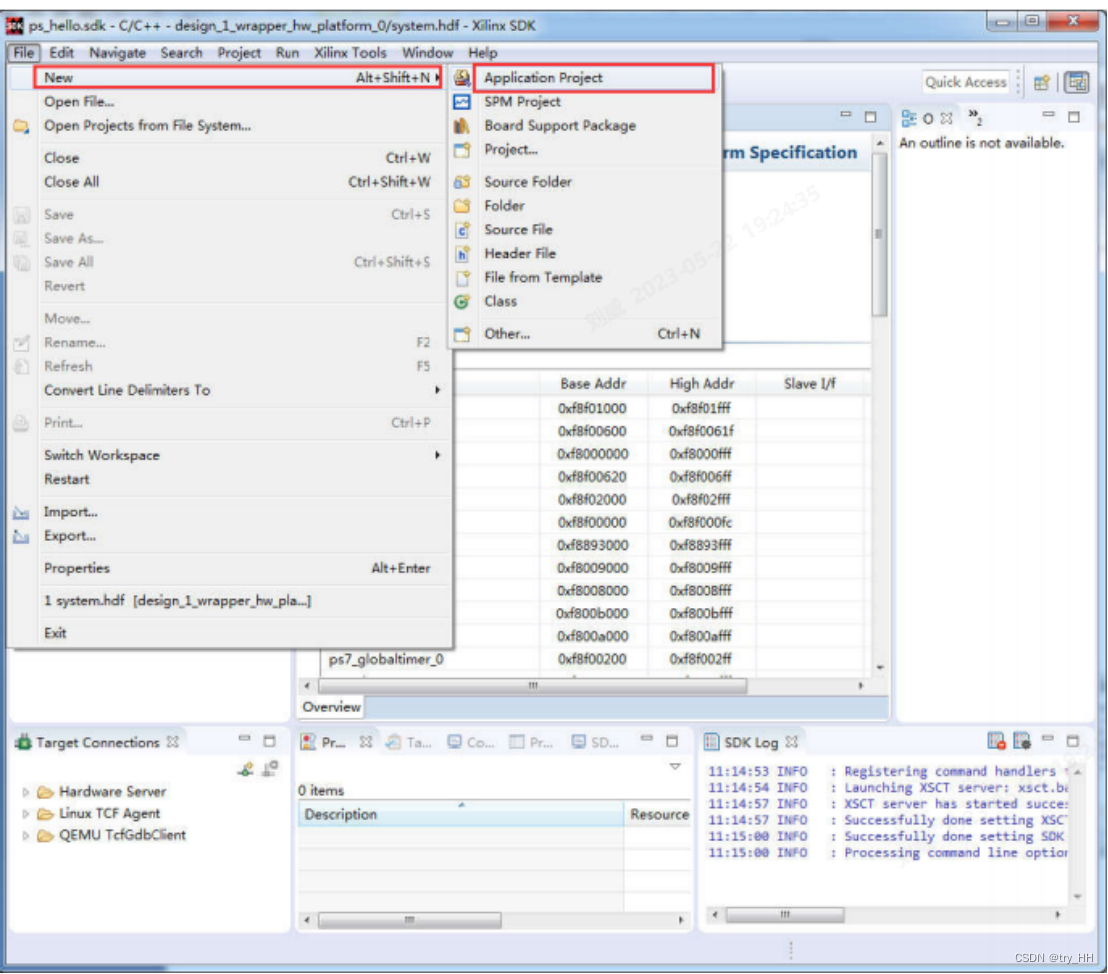Clear the SDK Log icon
The height and width of the screenshot is (974, 1108).
996,741
